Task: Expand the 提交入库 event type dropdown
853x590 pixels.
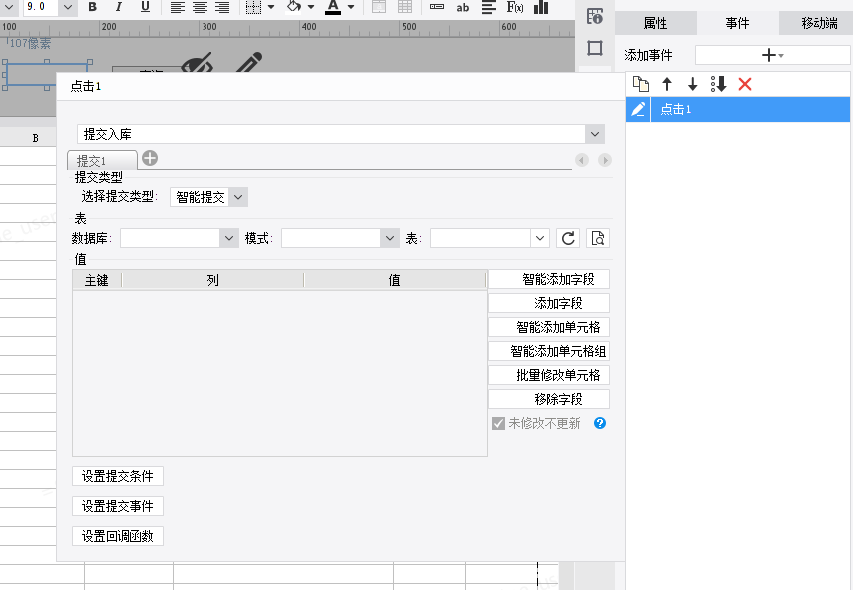Action: 595,134
